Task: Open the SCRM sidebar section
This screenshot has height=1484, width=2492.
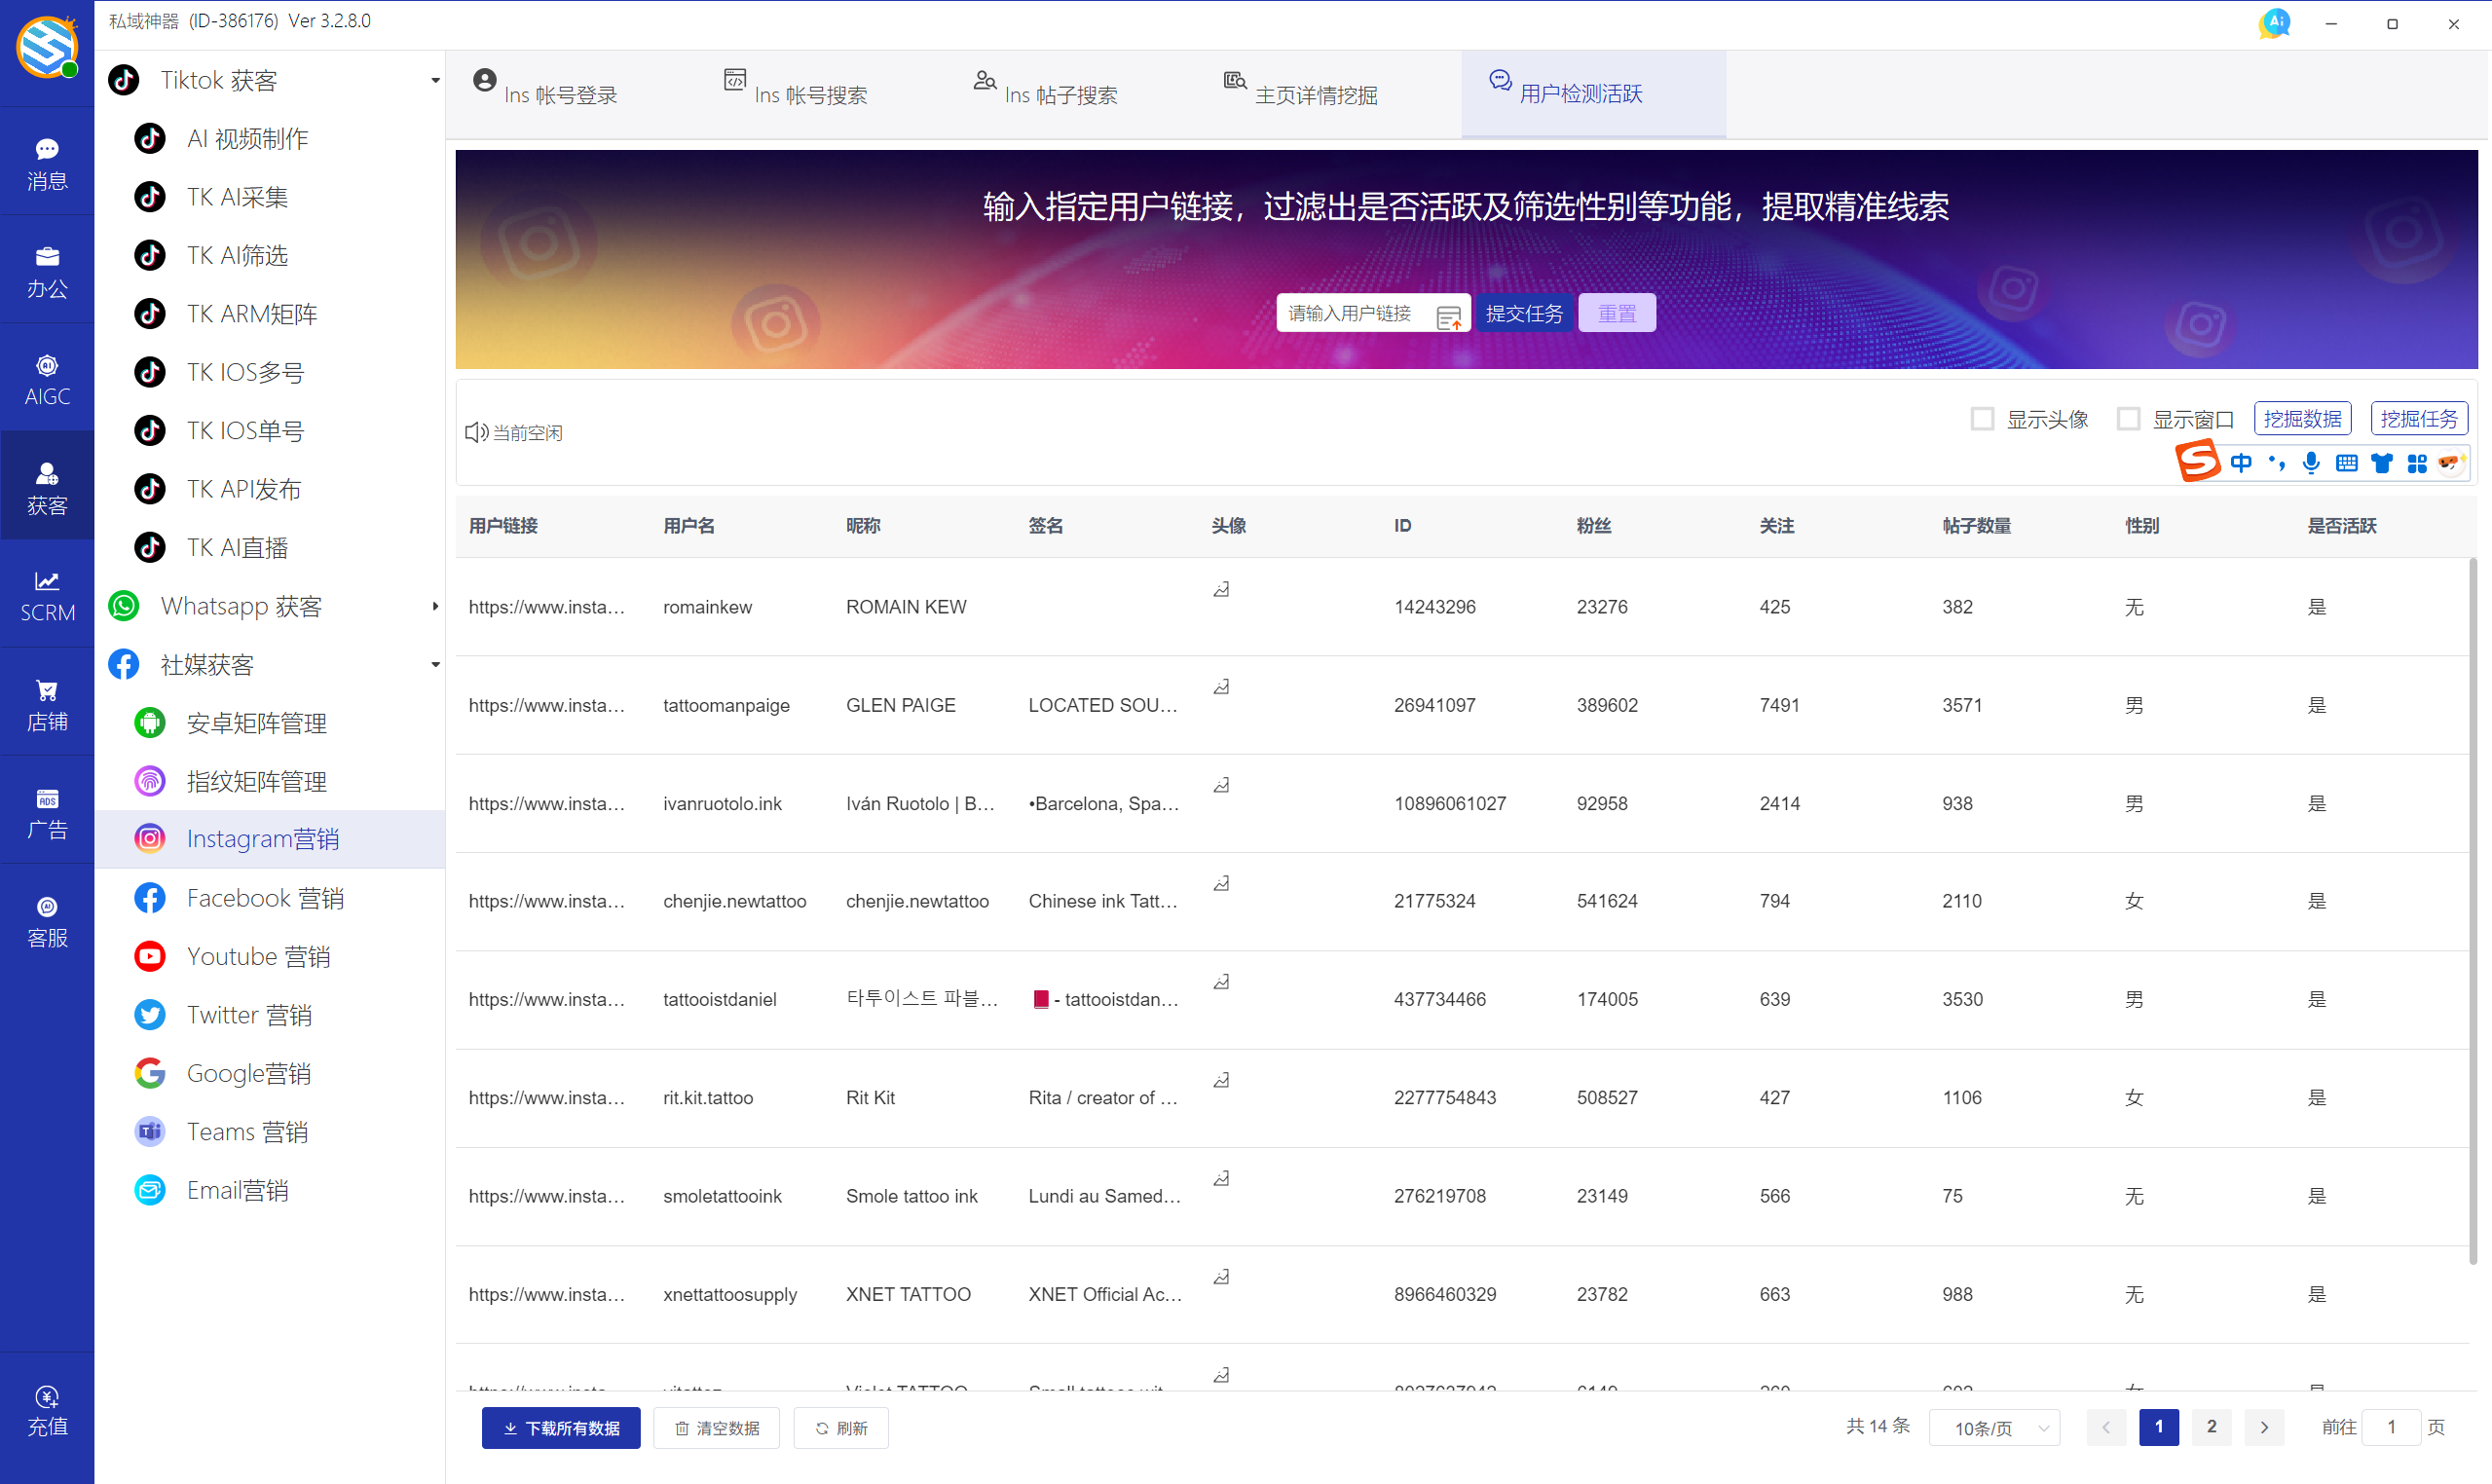Action: pos(47,595)
